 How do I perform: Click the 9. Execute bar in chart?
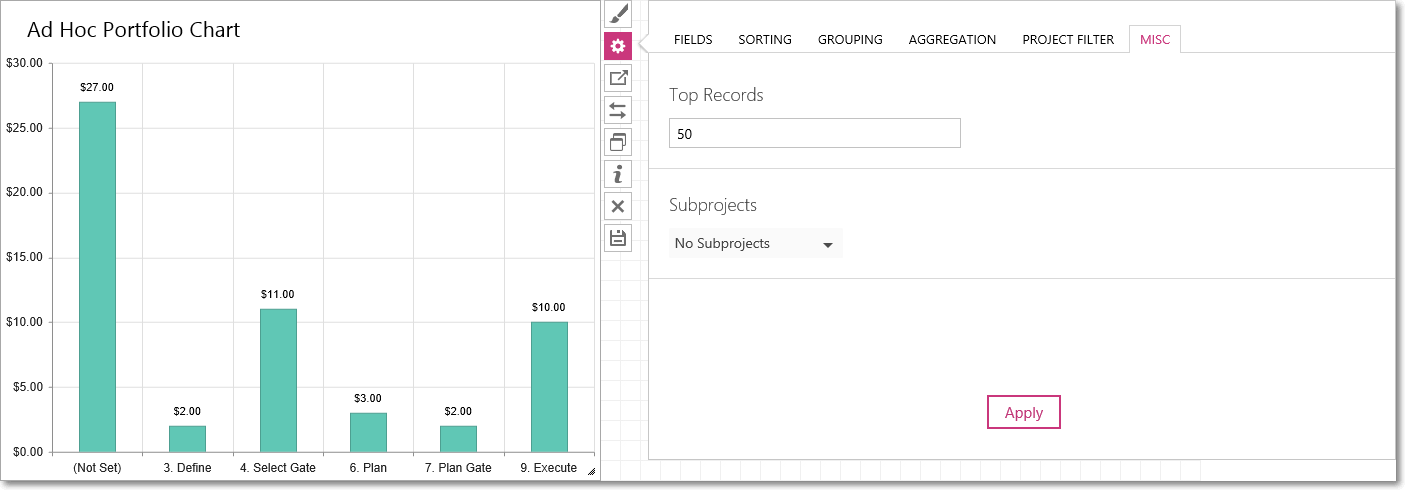(x=549, y=387)
